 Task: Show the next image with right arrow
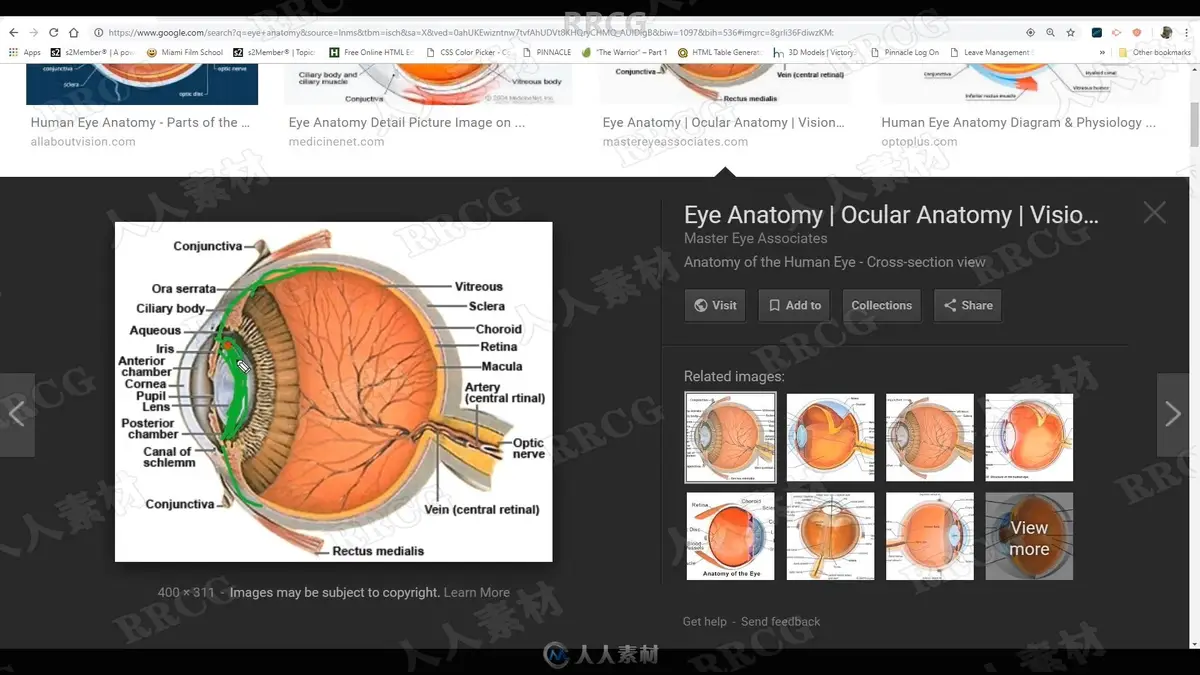tap(1173, 414)
